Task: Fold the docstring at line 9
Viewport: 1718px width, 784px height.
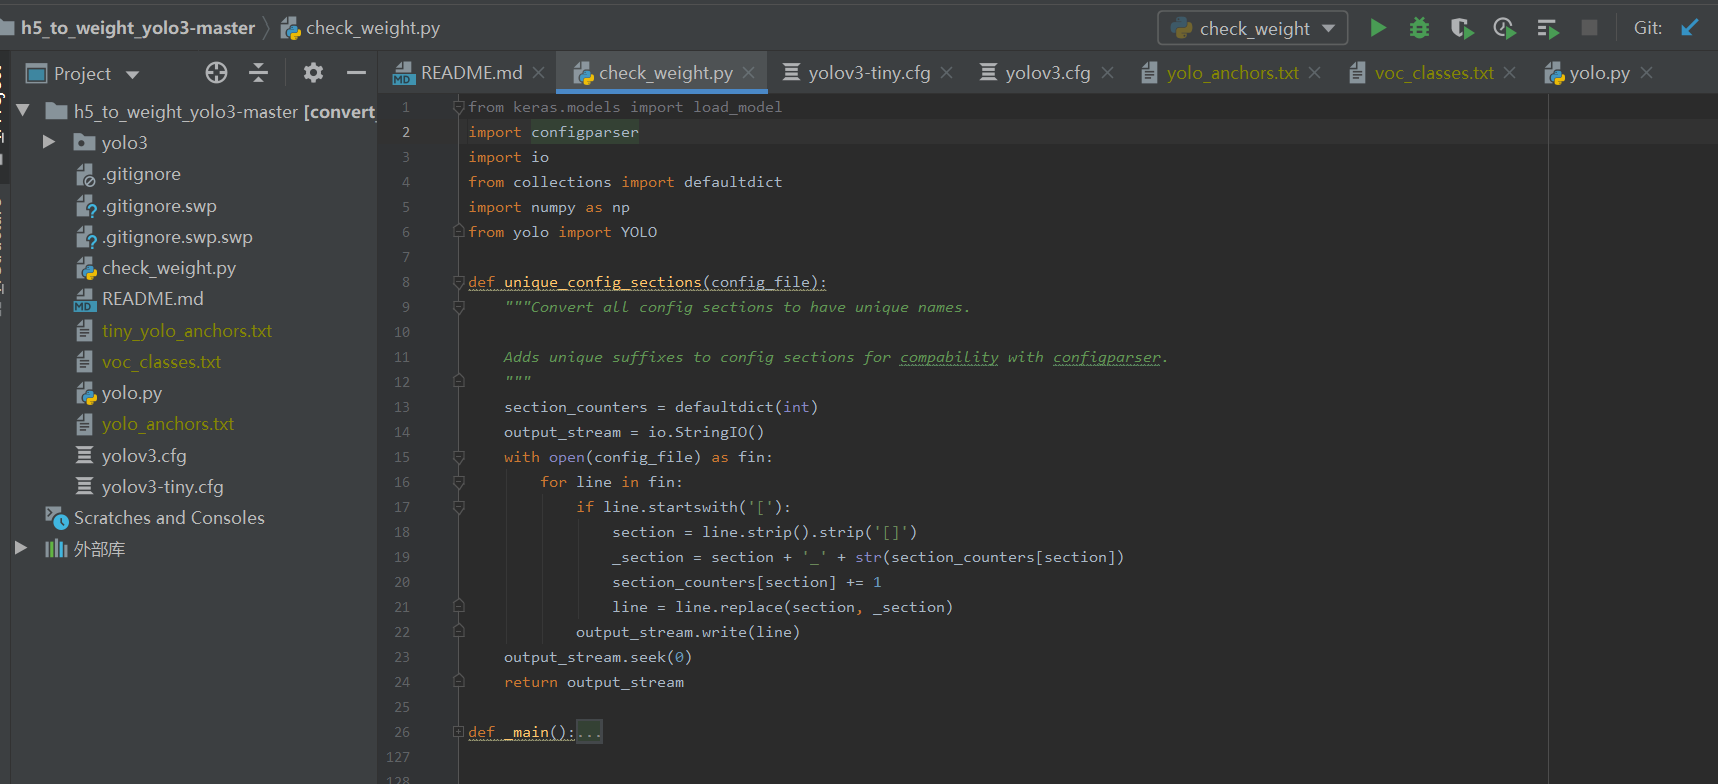Action: 458,307
